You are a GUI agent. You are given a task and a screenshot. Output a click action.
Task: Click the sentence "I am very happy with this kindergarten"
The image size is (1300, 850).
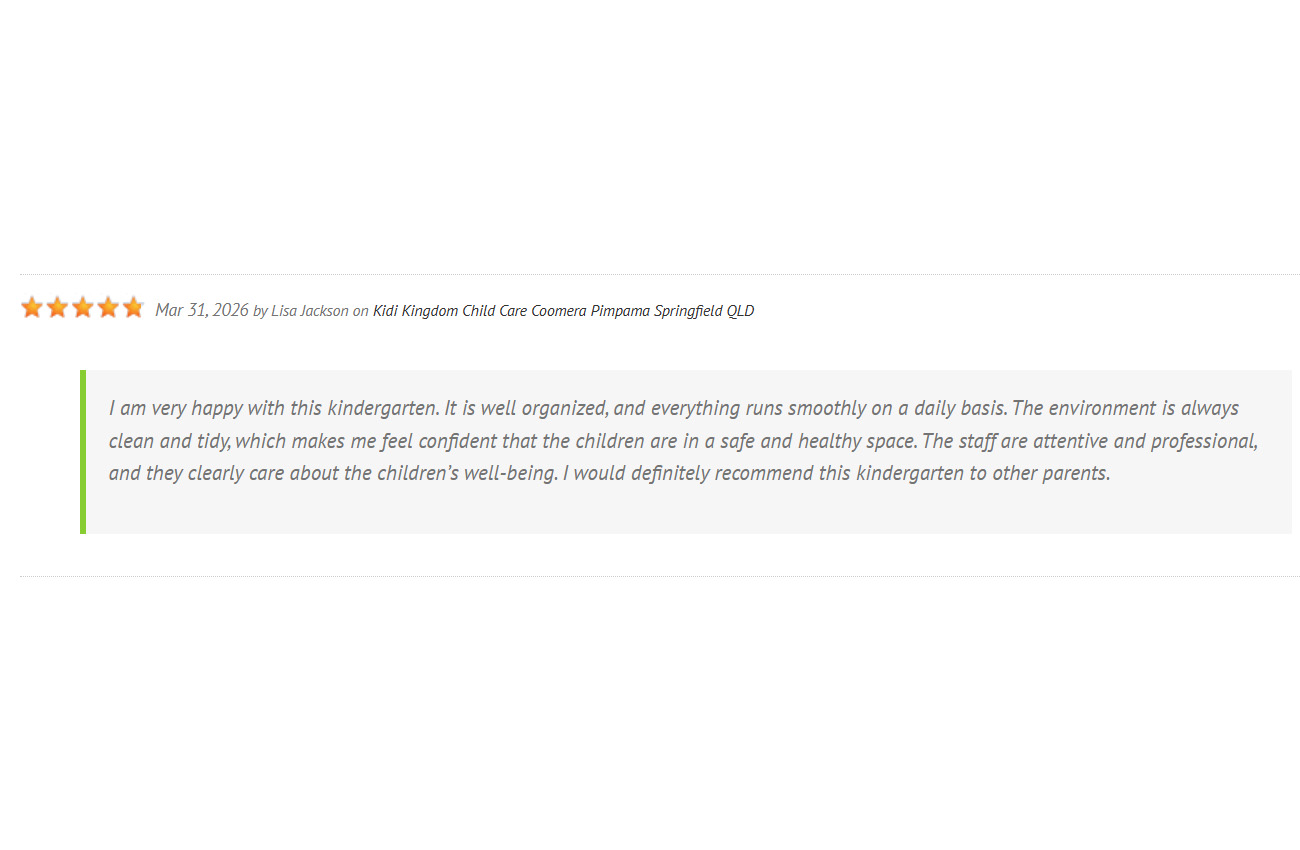[273, 408]
